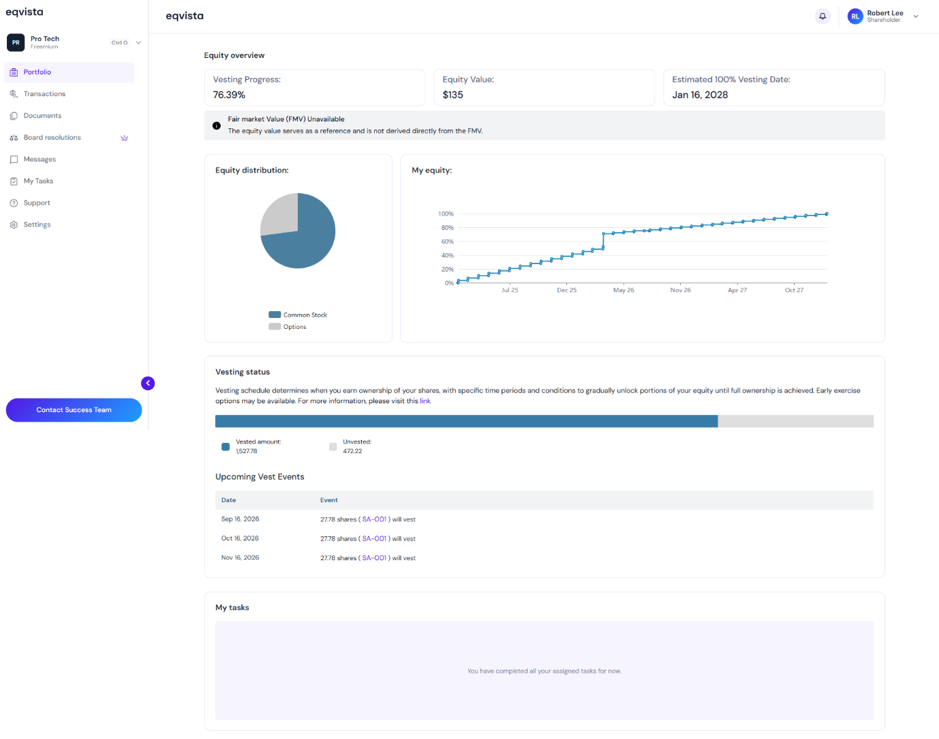Click the My Tasks clipboard icon
Screen dimensions: 939x739
tap(14, 181)
